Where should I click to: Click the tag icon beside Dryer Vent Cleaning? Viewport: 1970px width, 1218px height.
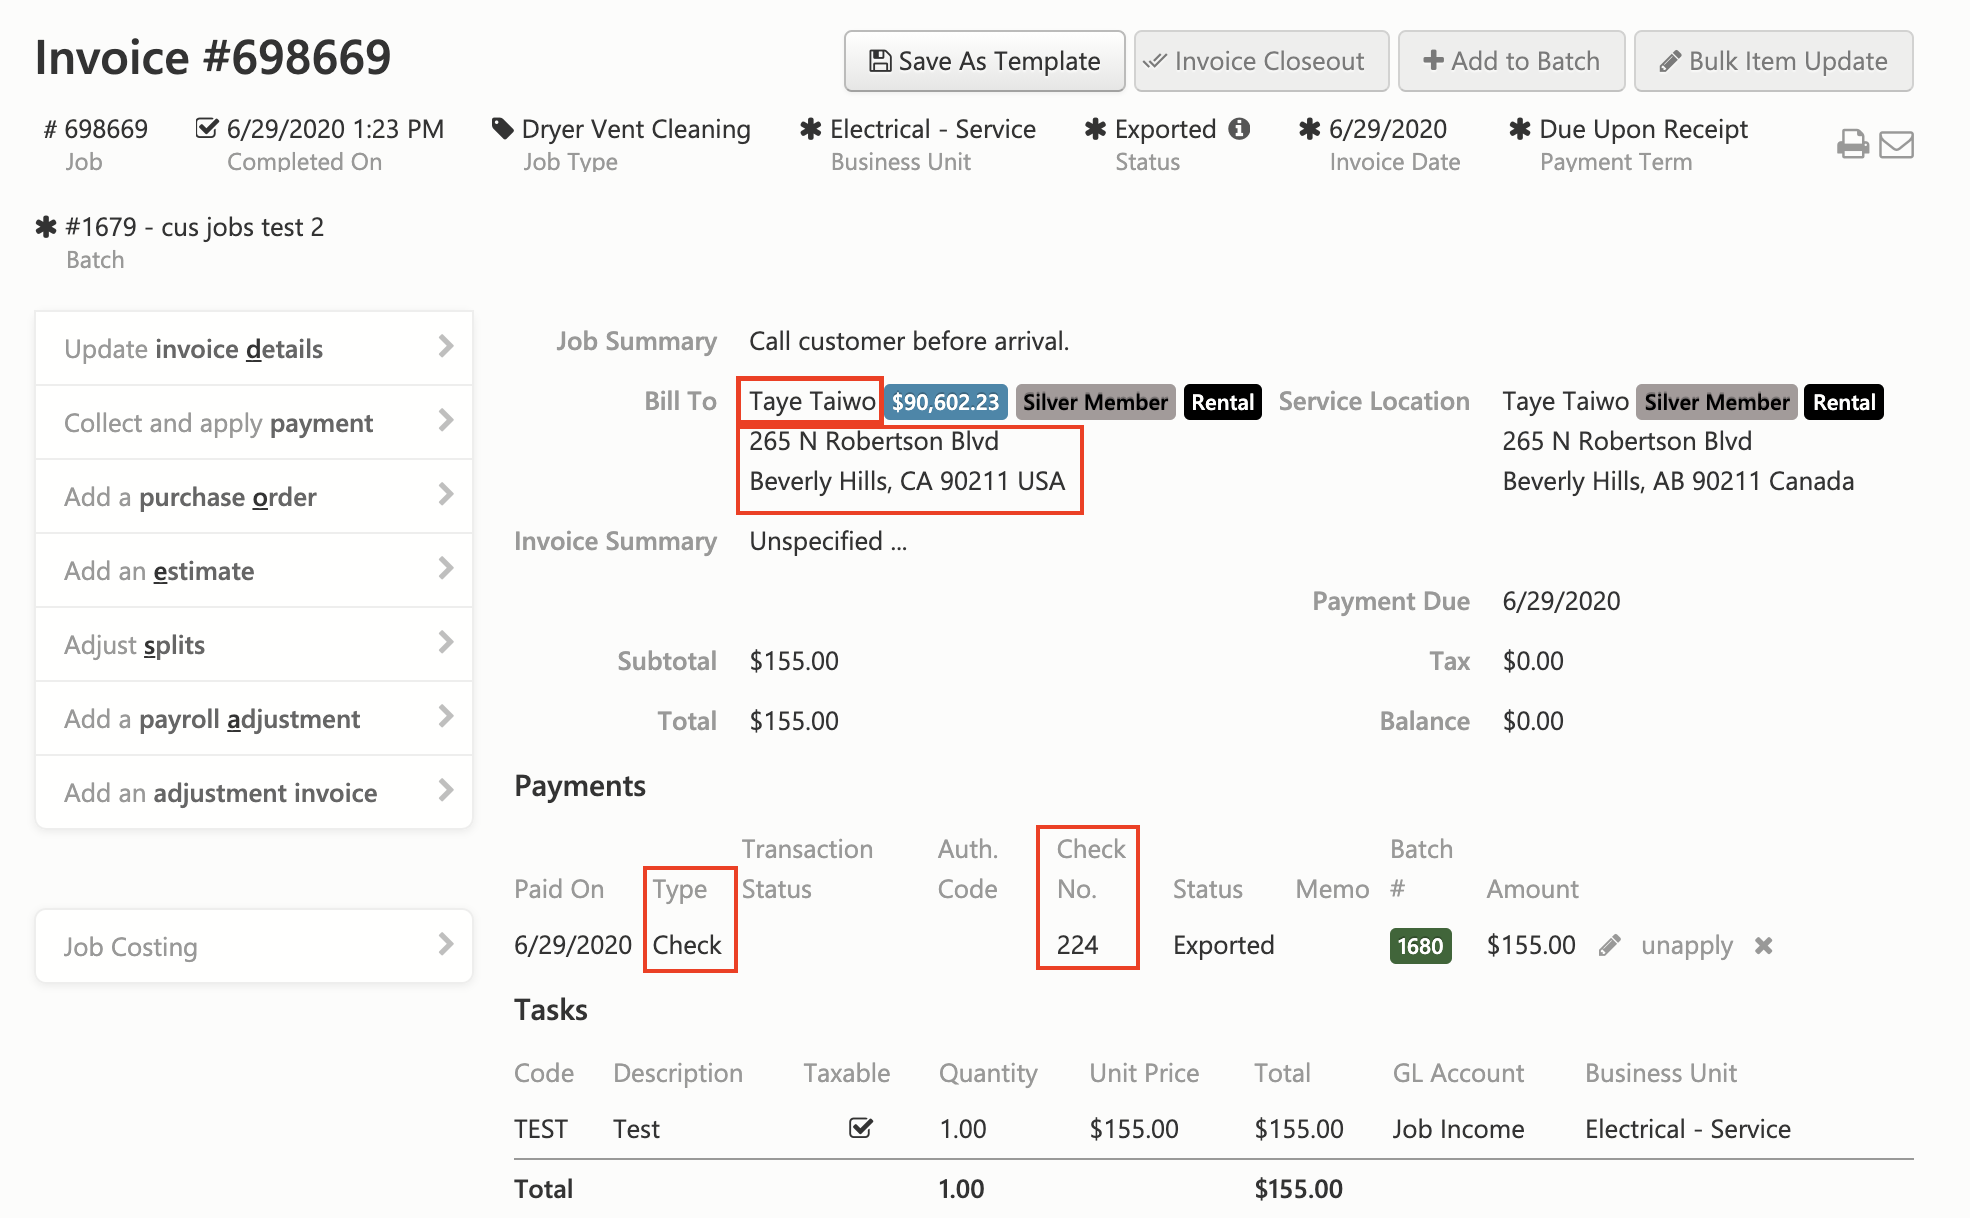[x=502, y=129]
